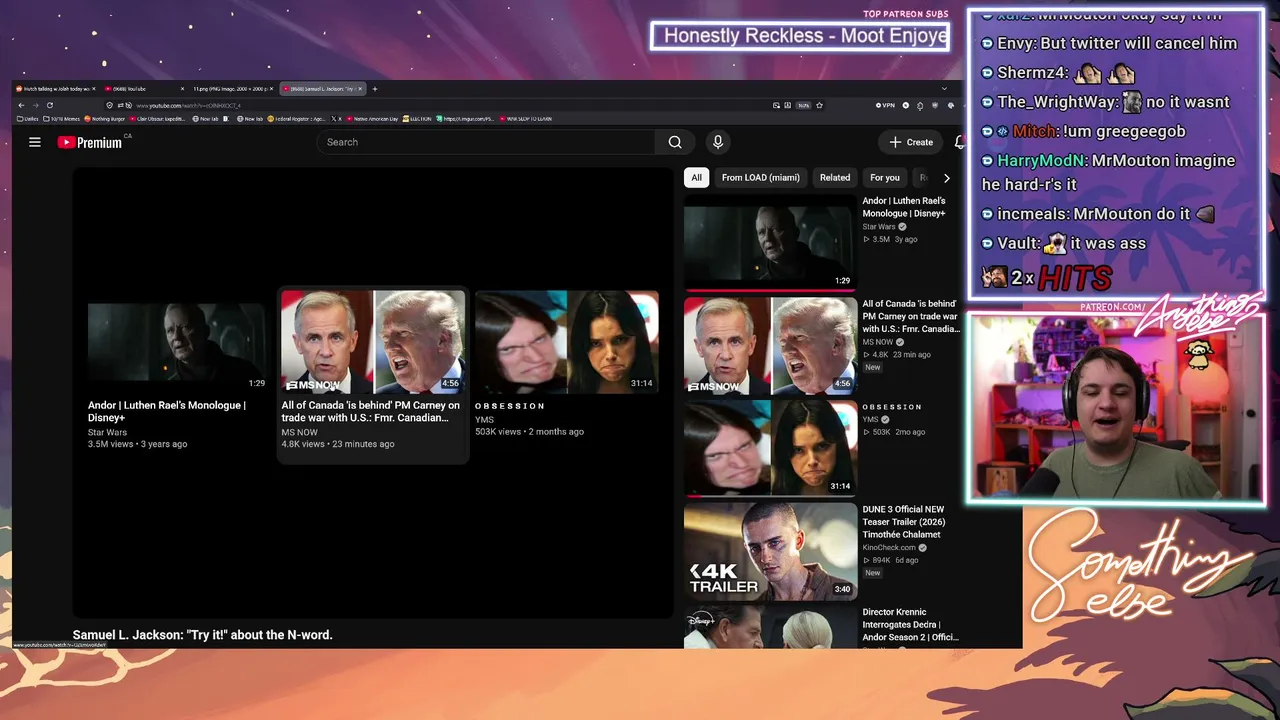Select the All filter chip
1280x720 pixels.
[696, 178]
